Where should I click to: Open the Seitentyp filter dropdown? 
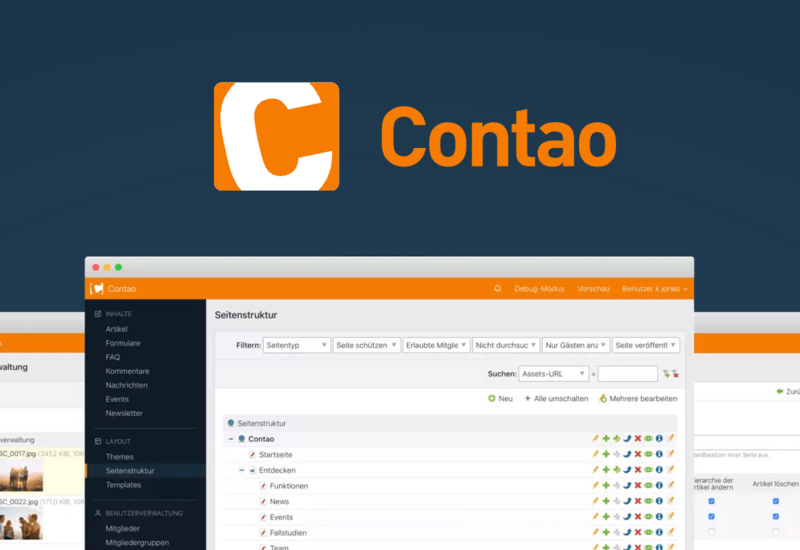296,345
